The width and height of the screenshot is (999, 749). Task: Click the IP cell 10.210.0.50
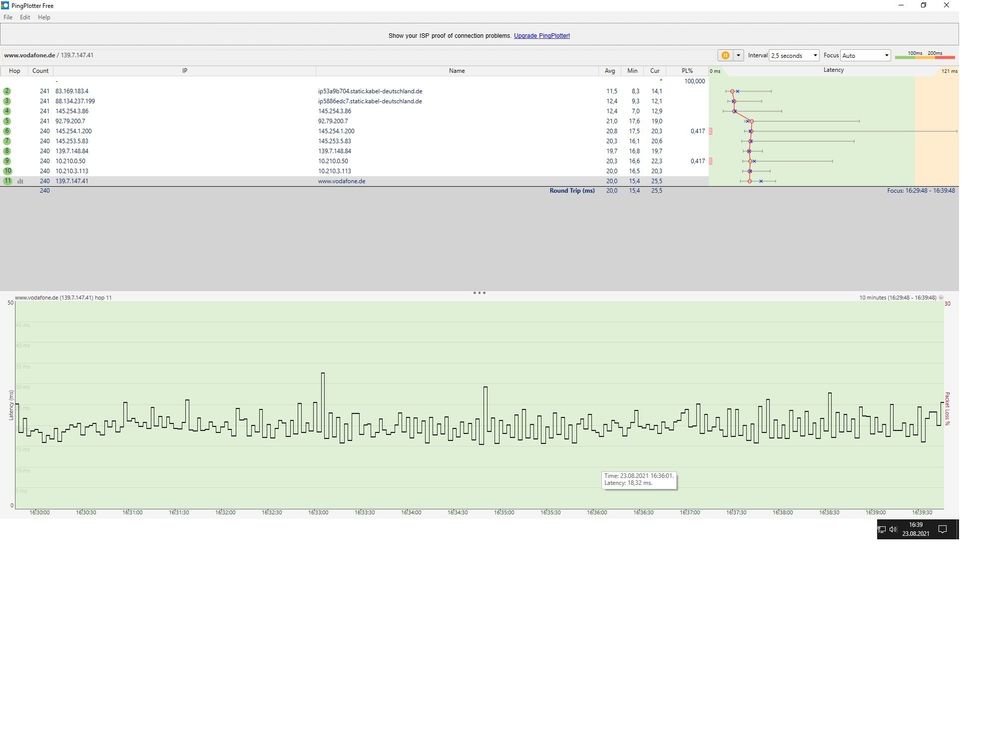click(70, 161)
